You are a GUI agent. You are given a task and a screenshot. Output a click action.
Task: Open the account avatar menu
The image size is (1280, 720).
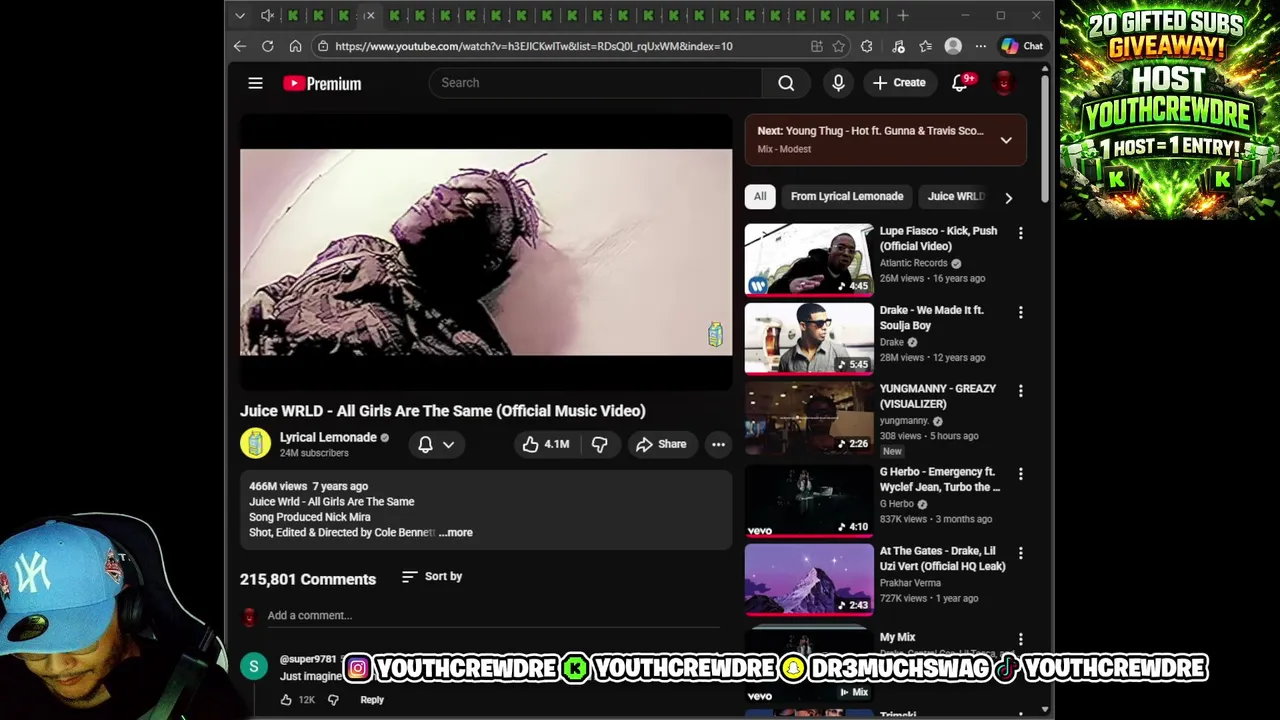pyautogui.click(x=1004, y=83)
